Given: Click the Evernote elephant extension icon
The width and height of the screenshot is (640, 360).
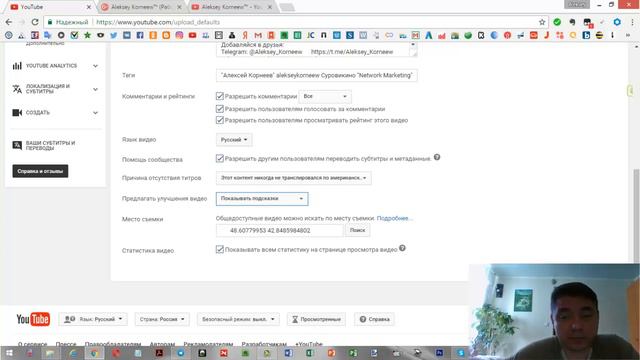Looking at the screenshot, I should (572, 22).
